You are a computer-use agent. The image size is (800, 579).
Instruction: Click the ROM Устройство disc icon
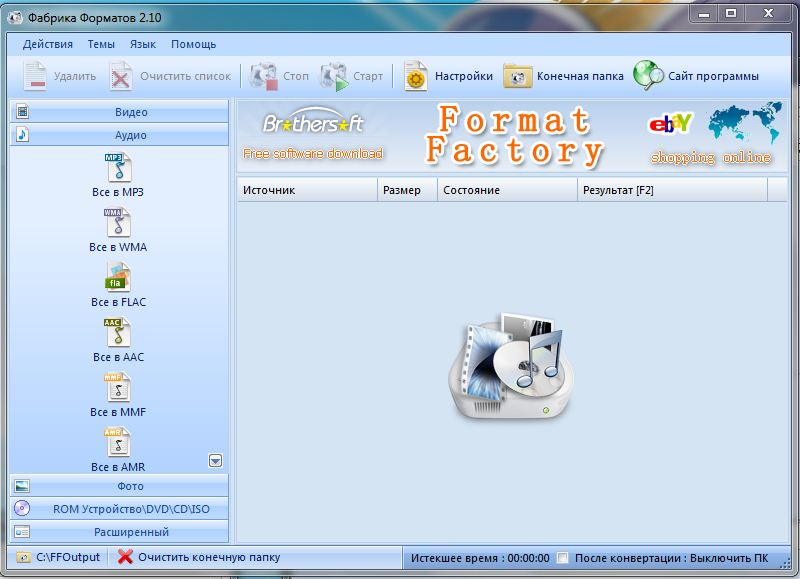coord(22,508)
